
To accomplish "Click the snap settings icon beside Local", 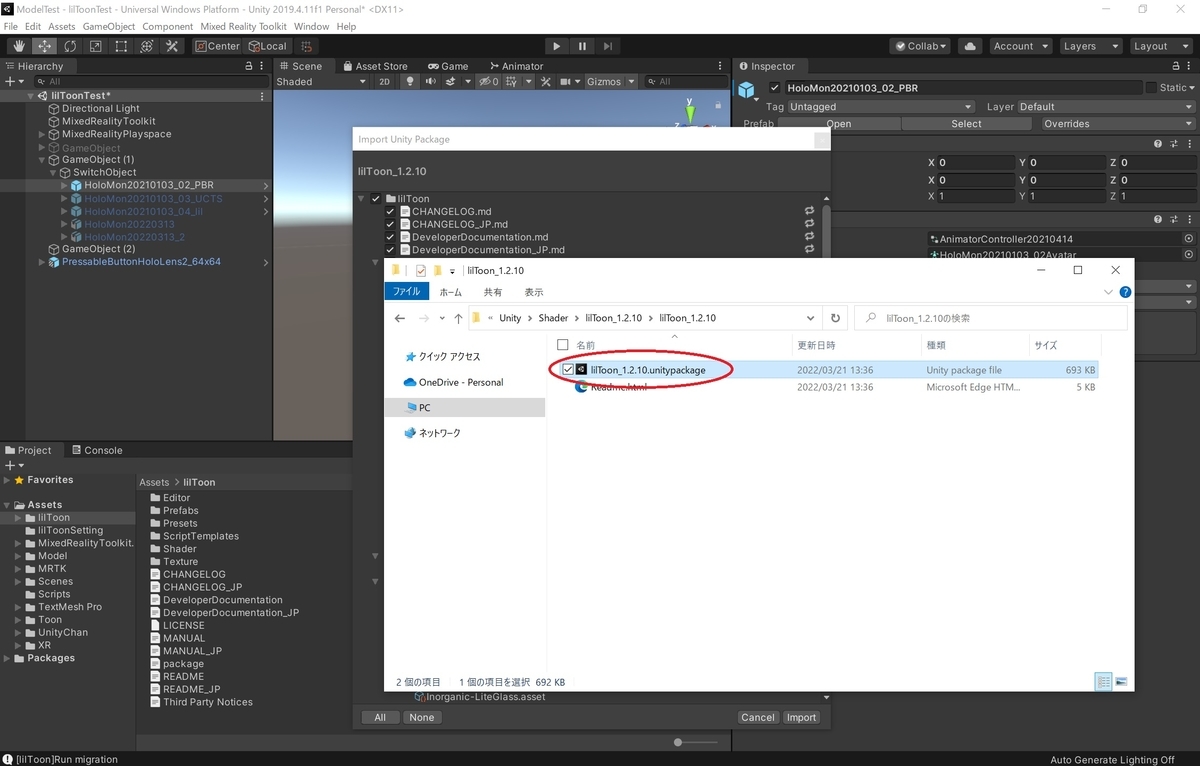I will [x=306, y=46].
